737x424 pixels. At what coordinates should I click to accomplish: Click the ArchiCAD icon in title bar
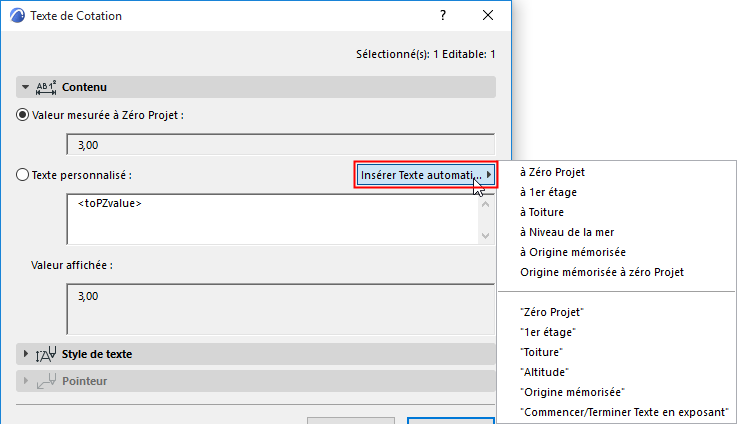[x=16, y=16]
